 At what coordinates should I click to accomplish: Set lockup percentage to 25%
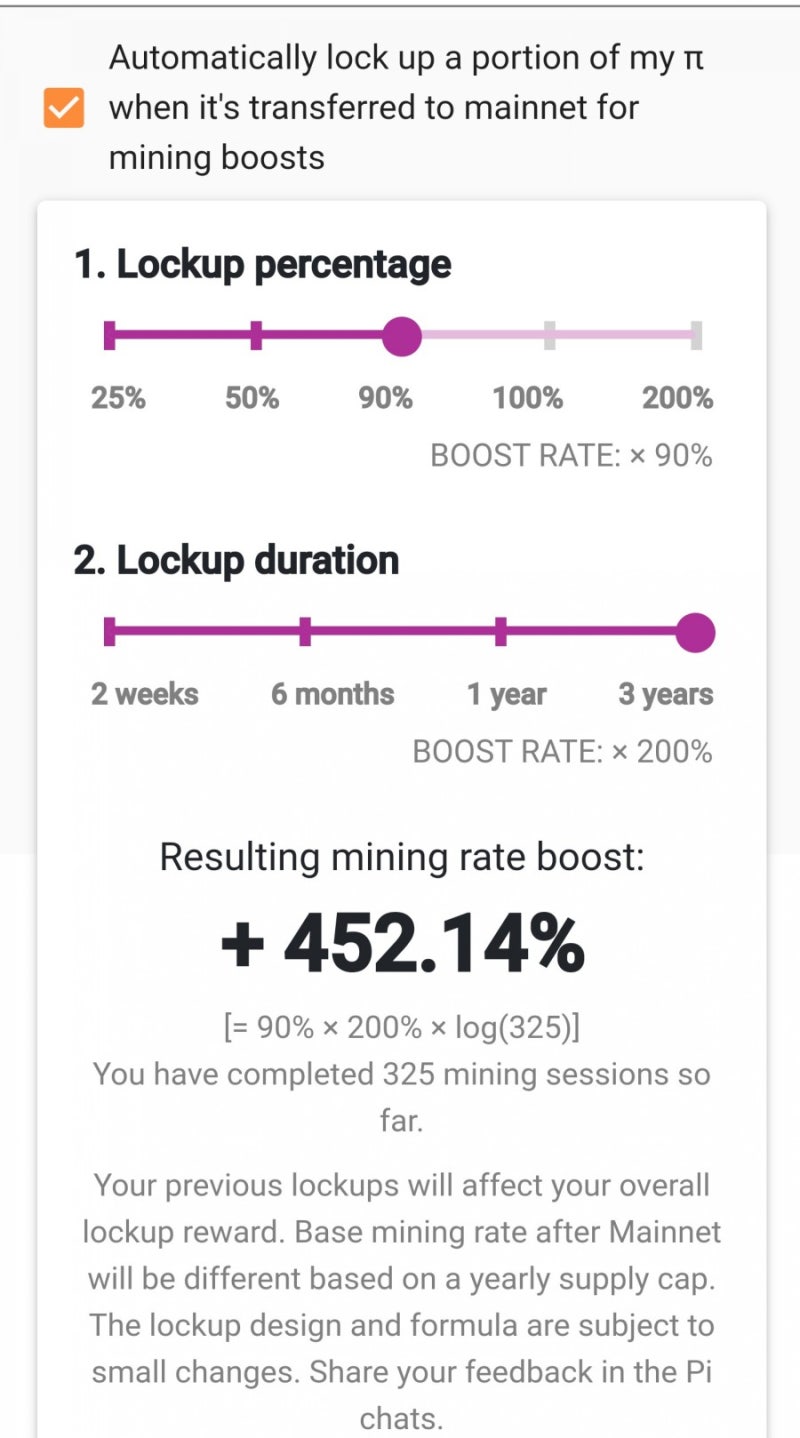coord(110,336)
